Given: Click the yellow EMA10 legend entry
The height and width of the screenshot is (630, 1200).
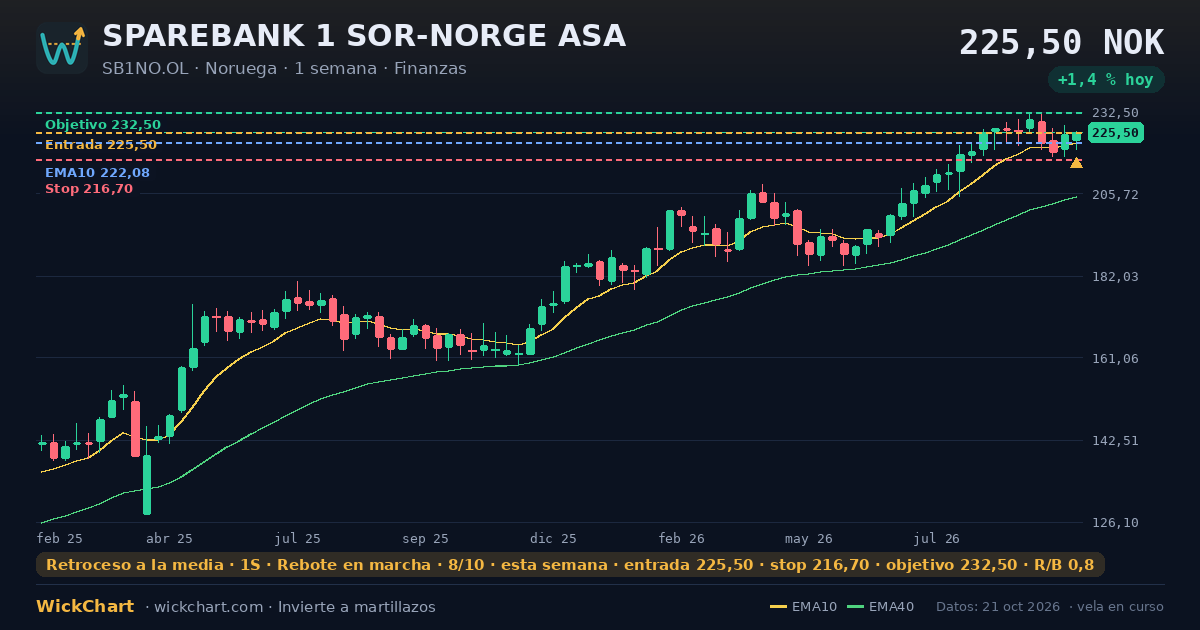Looking at the screenshot, I should coord(804,607).
